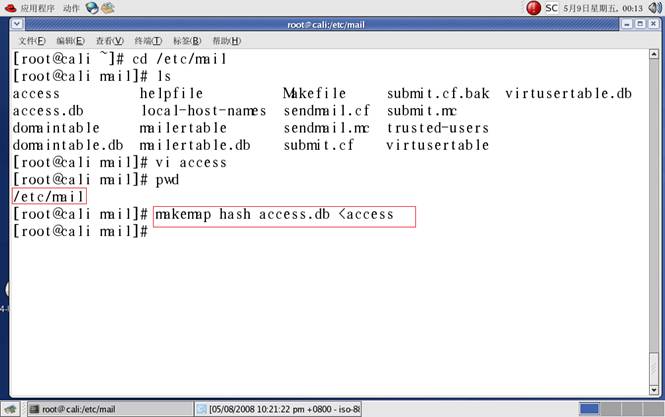This screenshot has width=665, height=417.
Task: Select the first workspace in workspace switcher
Action: click(591, 409)
